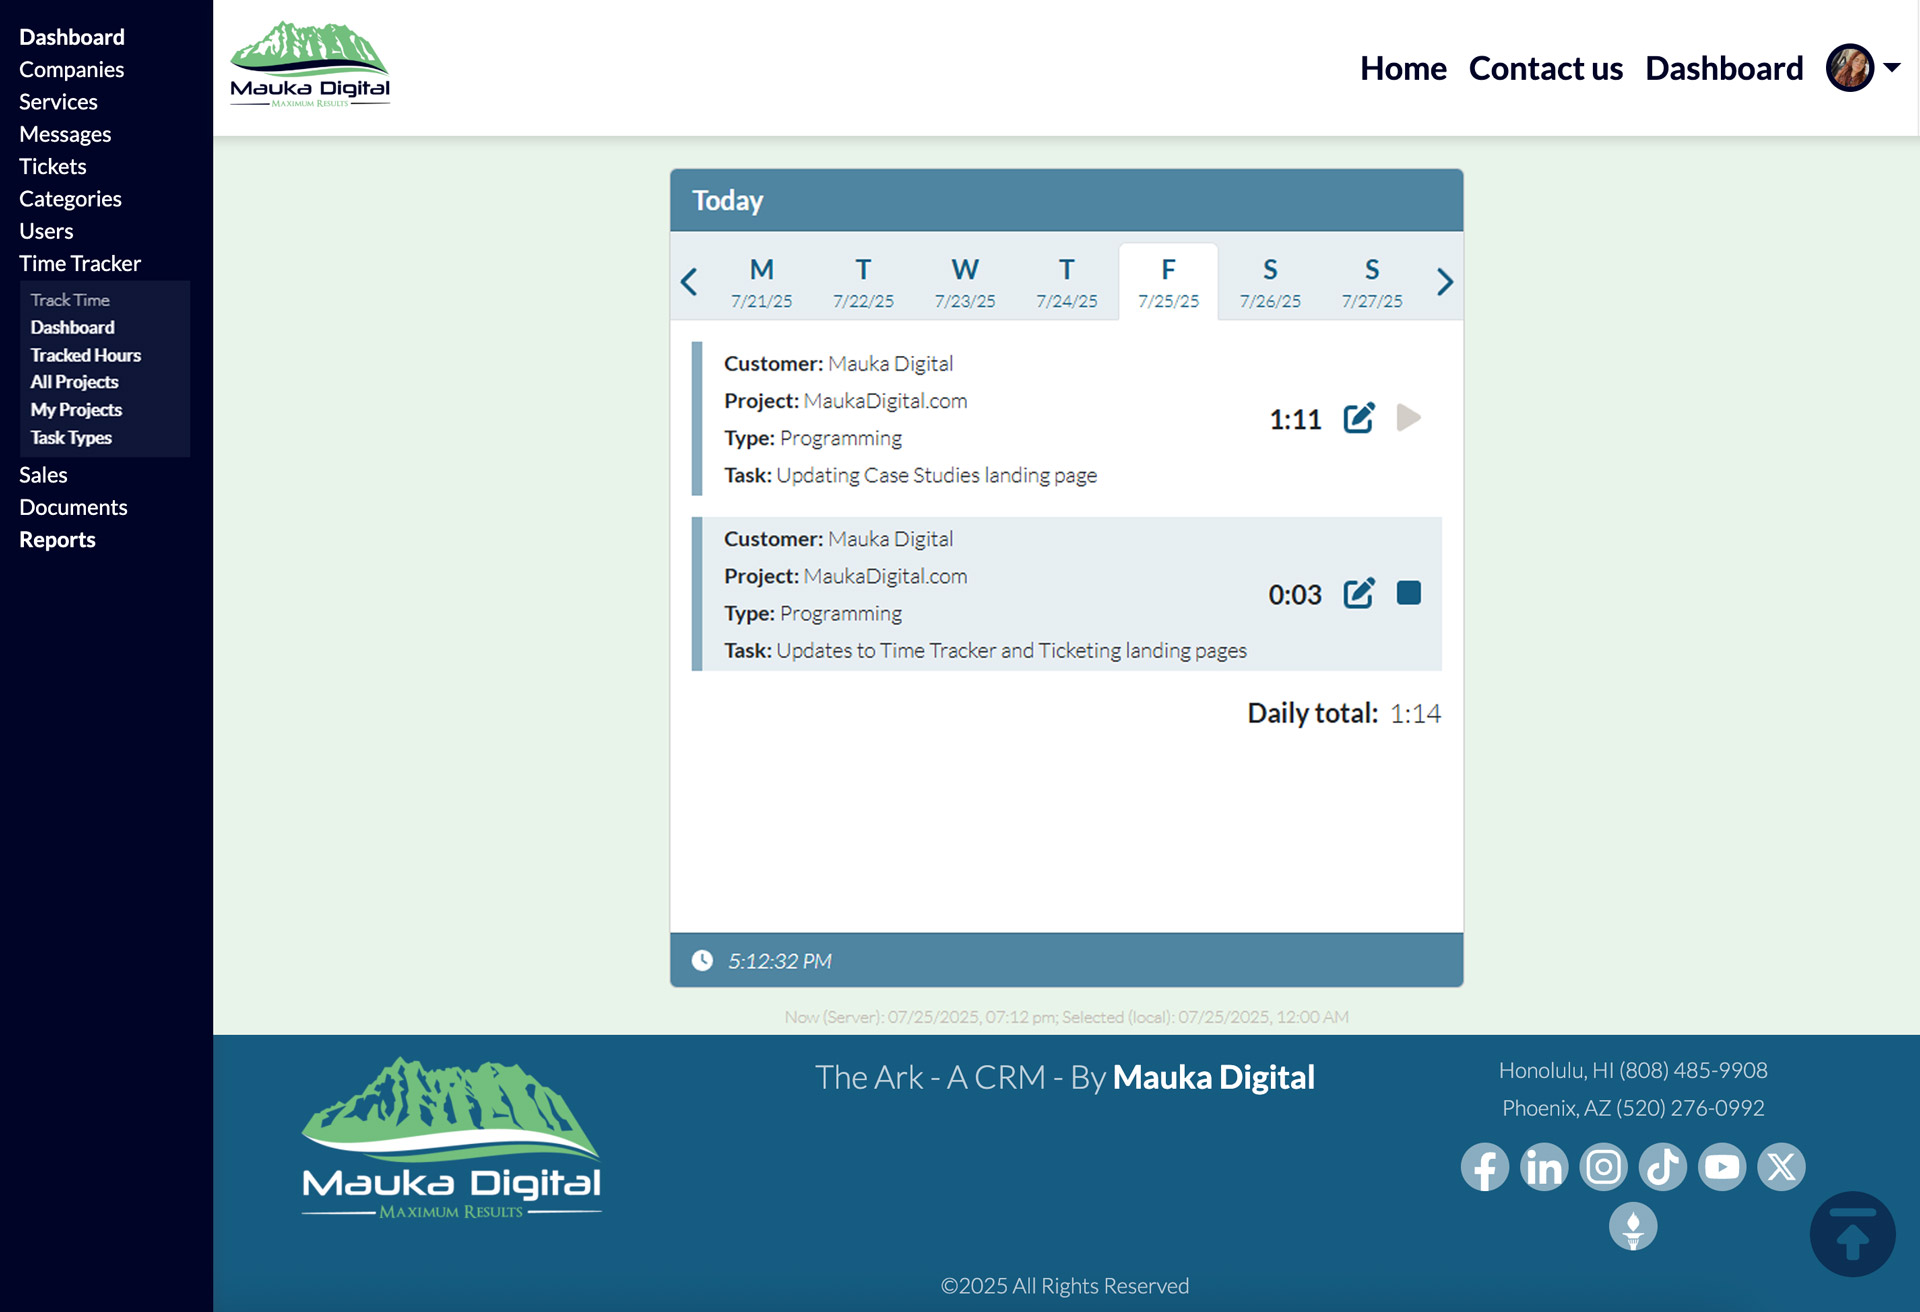Open Dashboard in the top navigation
The image size is (1920, 1312).
click(1724, 68)
